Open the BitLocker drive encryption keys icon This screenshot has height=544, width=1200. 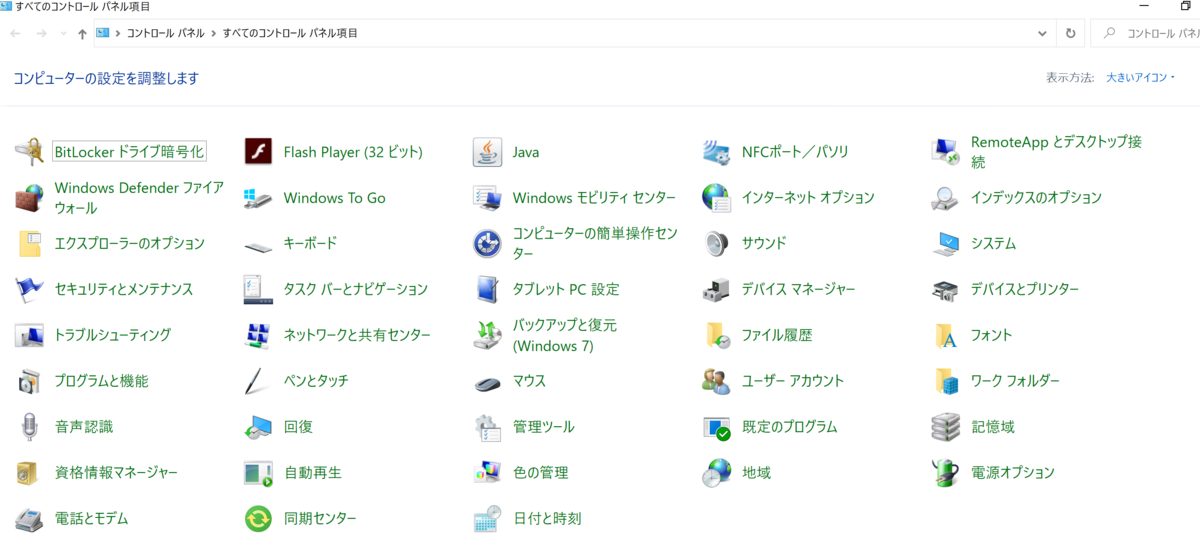[x=29, y=152]
